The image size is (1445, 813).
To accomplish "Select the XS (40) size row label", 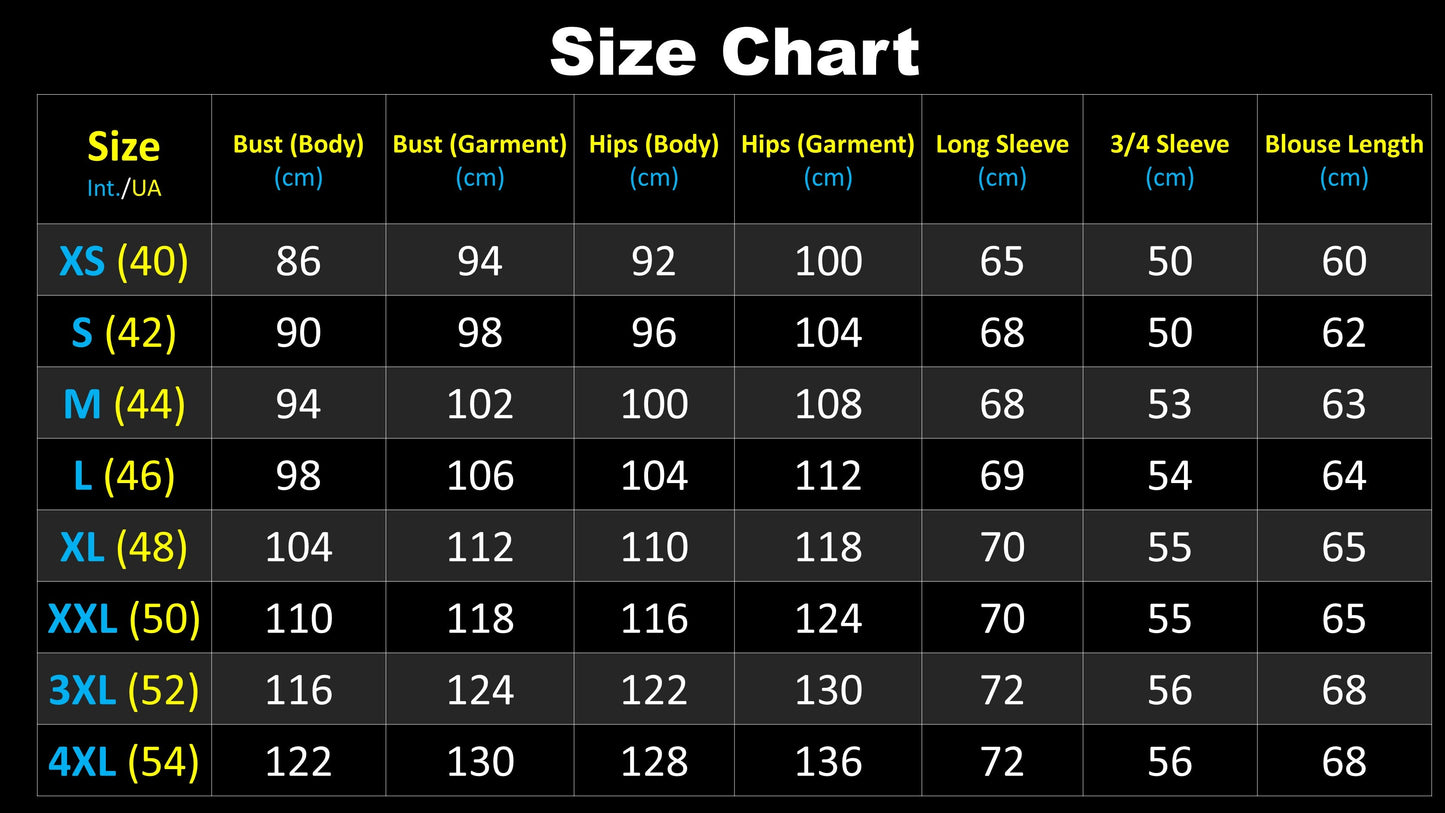I will [x=124, y=261].
